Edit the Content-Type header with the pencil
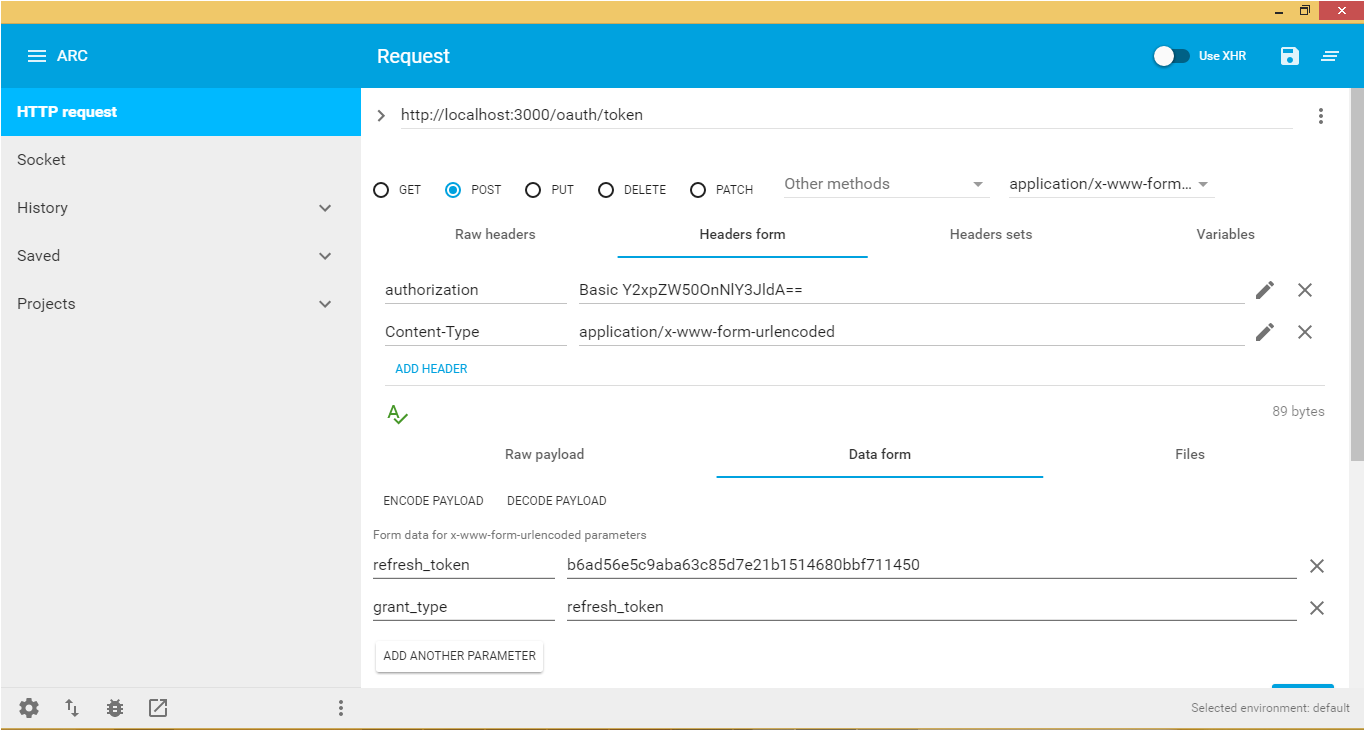This screenshot has height=730, width=1364. click(x=1265, y=332)
